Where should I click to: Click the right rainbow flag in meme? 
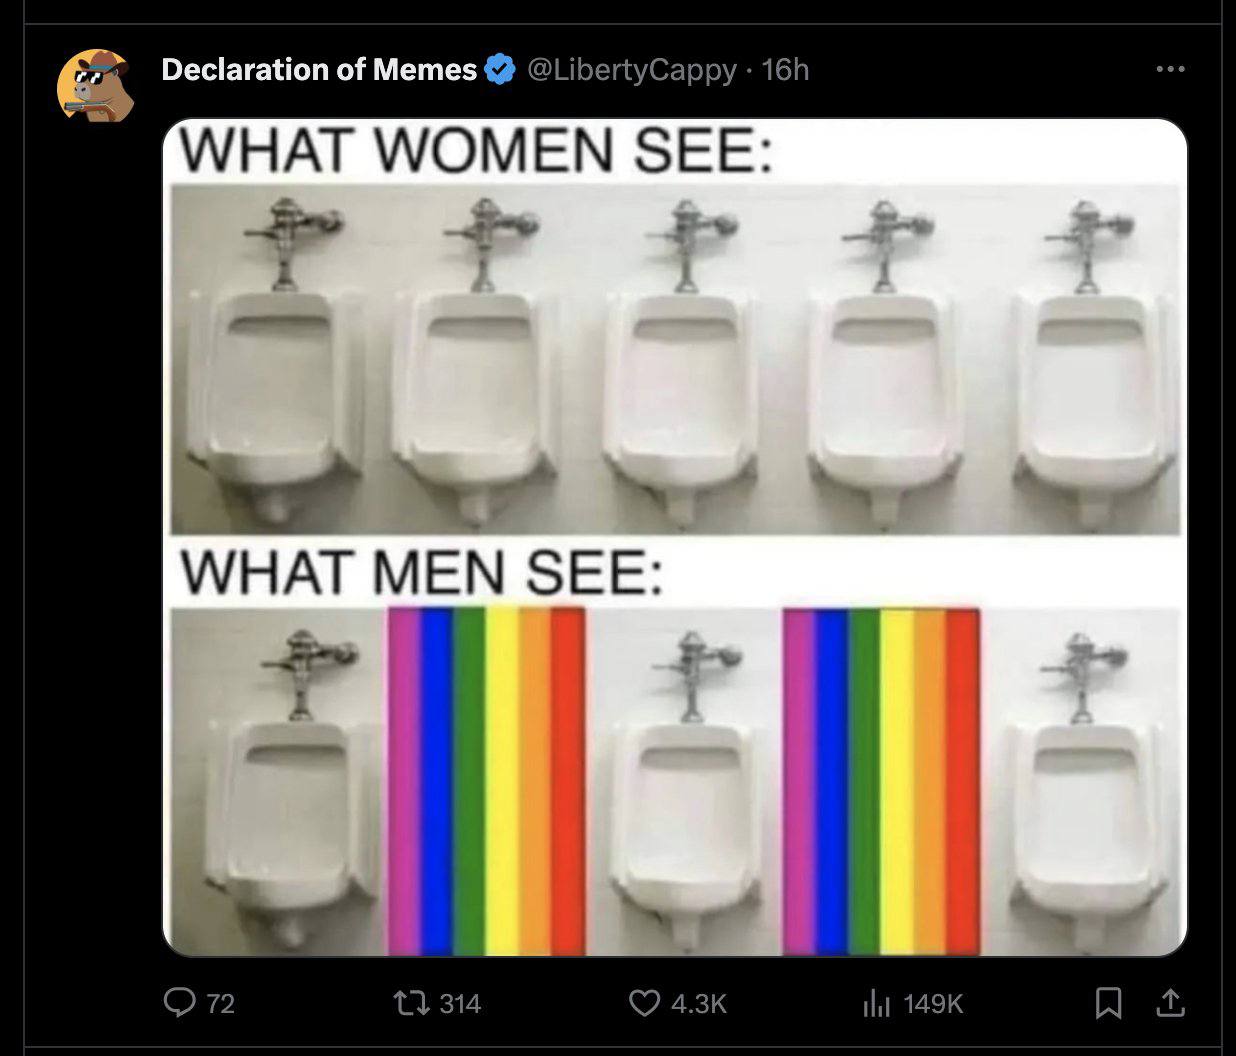tap(881, 780)
